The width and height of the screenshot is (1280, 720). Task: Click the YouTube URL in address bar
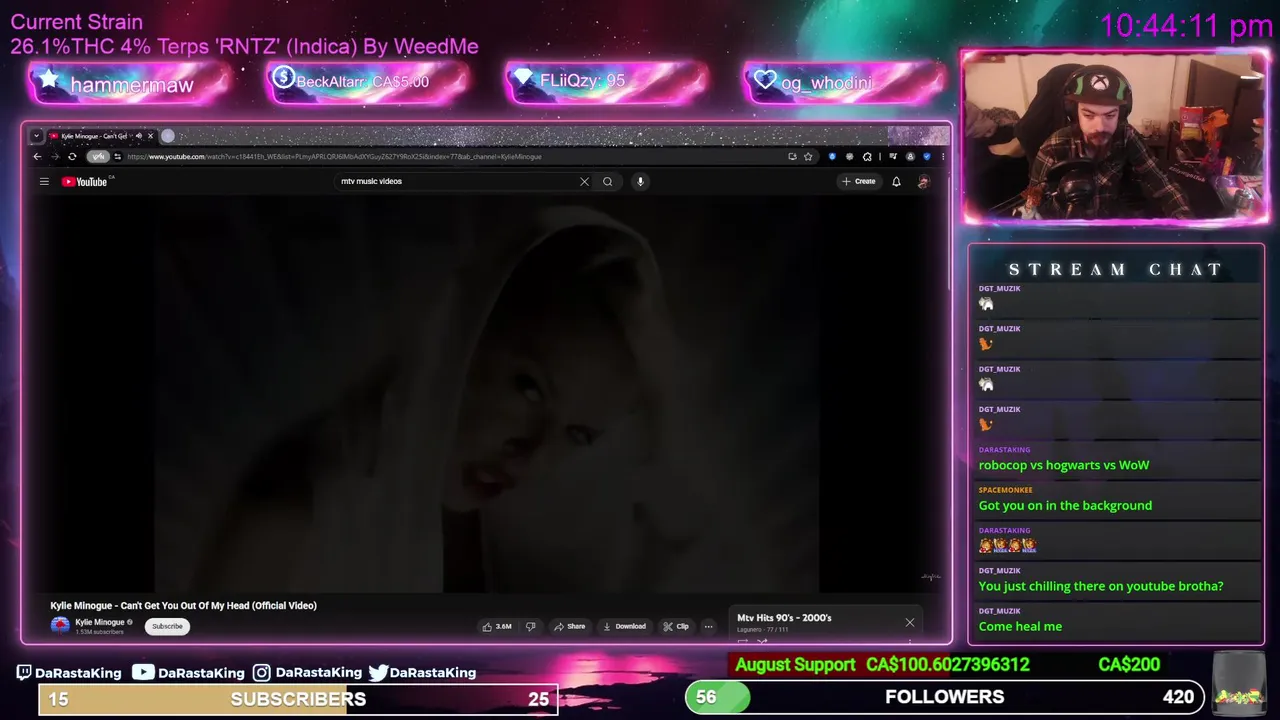(335, 157)
